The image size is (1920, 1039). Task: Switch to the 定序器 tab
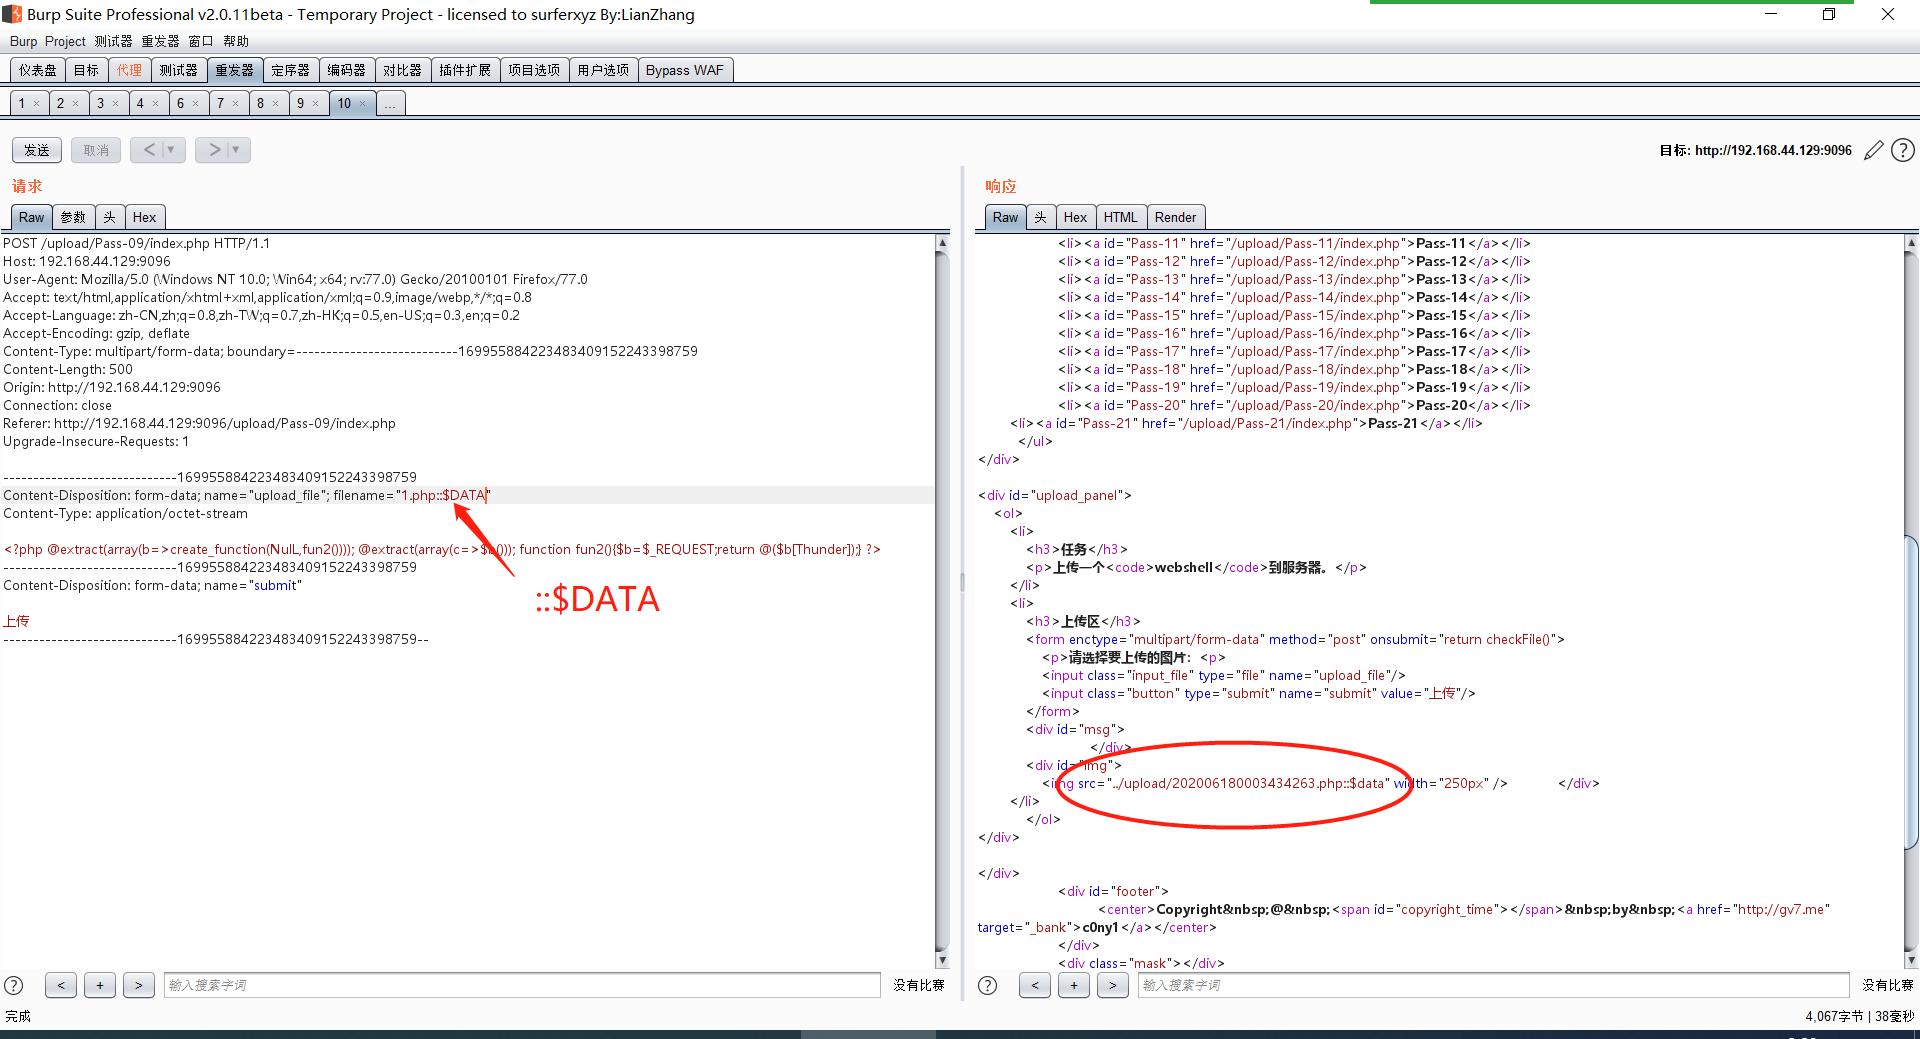[291, 70]
